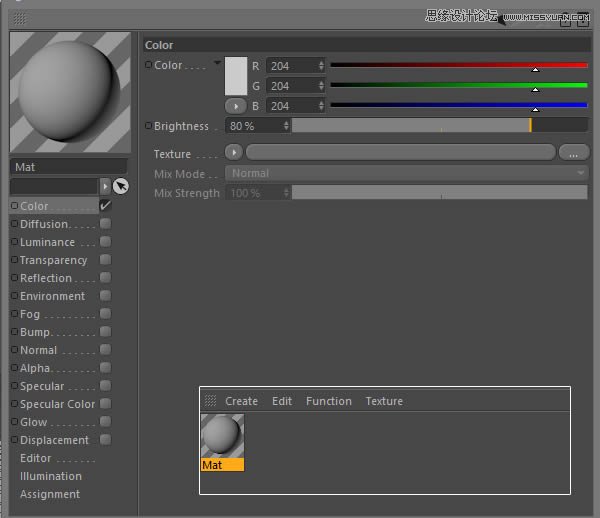Viewport: 600px width, 518px height.
Task: Open the Mix Mode Normal dropdown
Action: click(406, 173)
